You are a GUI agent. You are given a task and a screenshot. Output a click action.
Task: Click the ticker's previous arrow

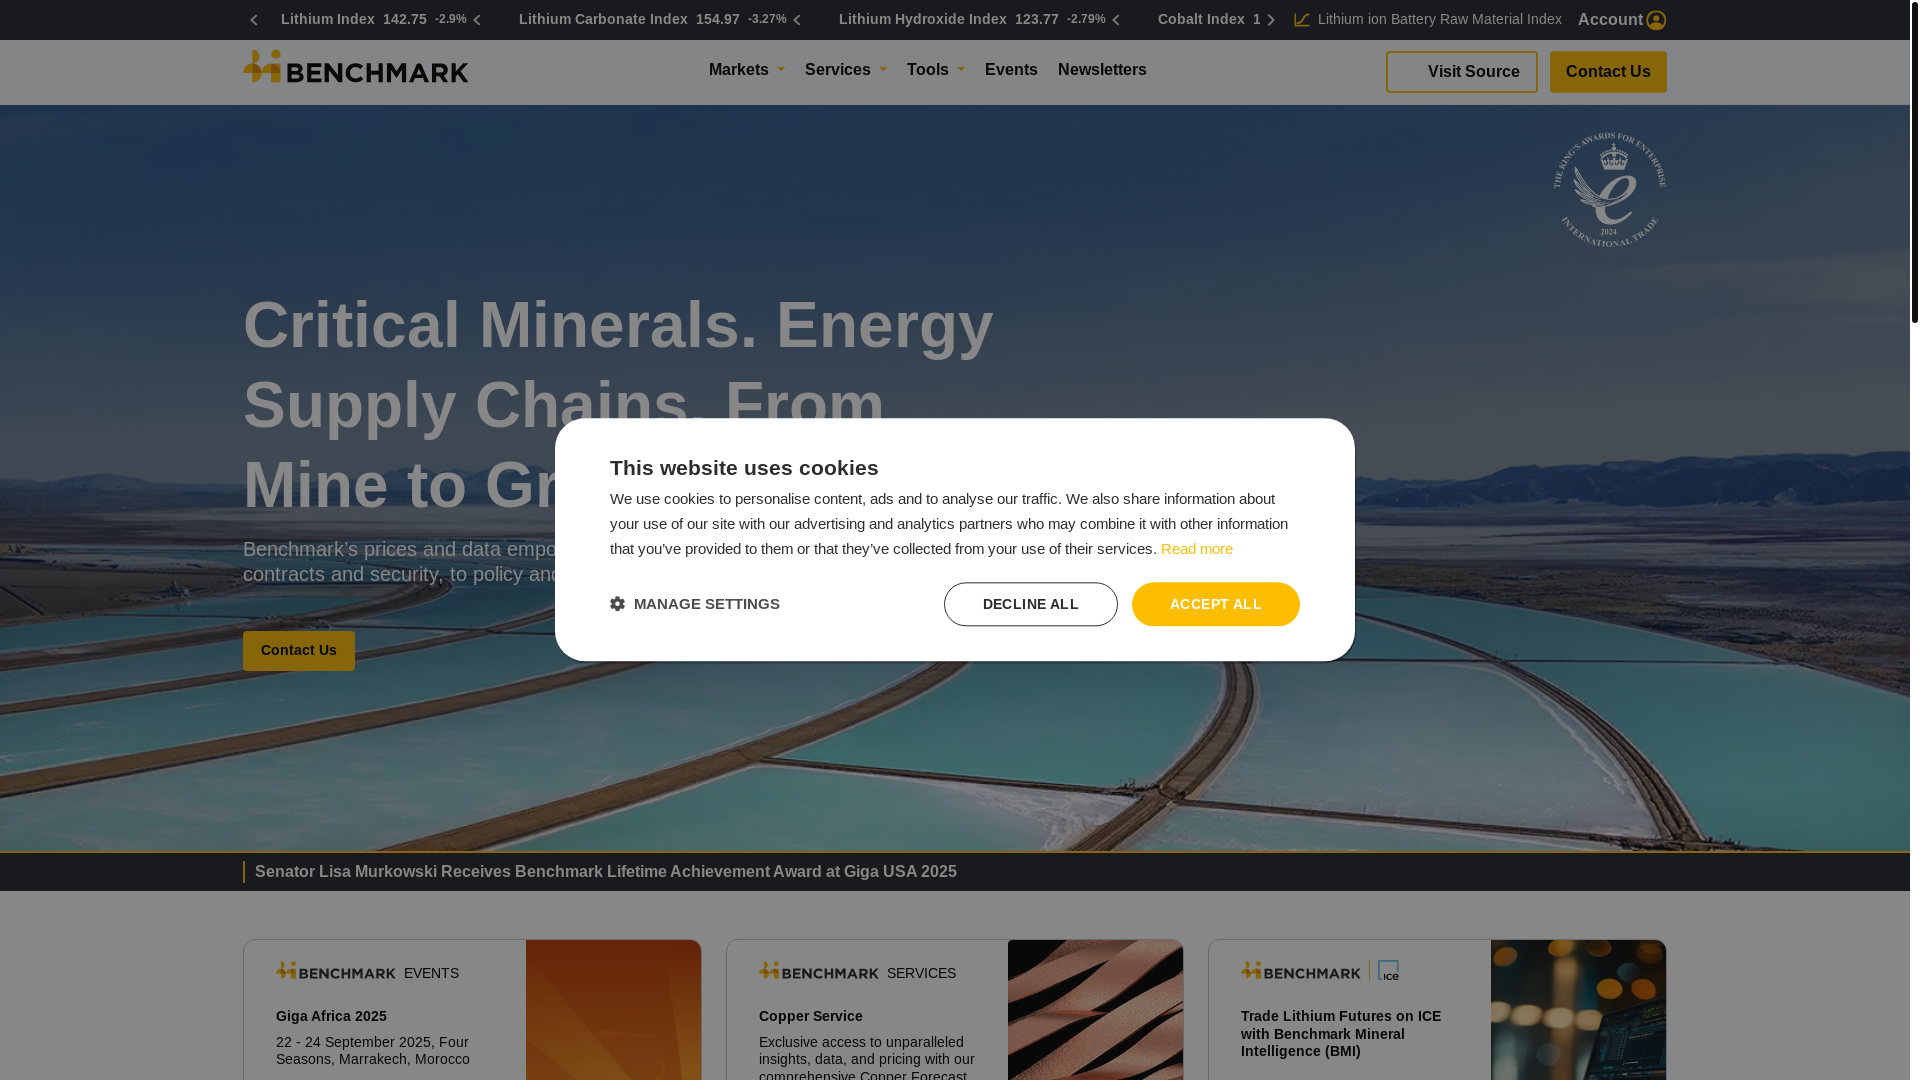[254, 20]
